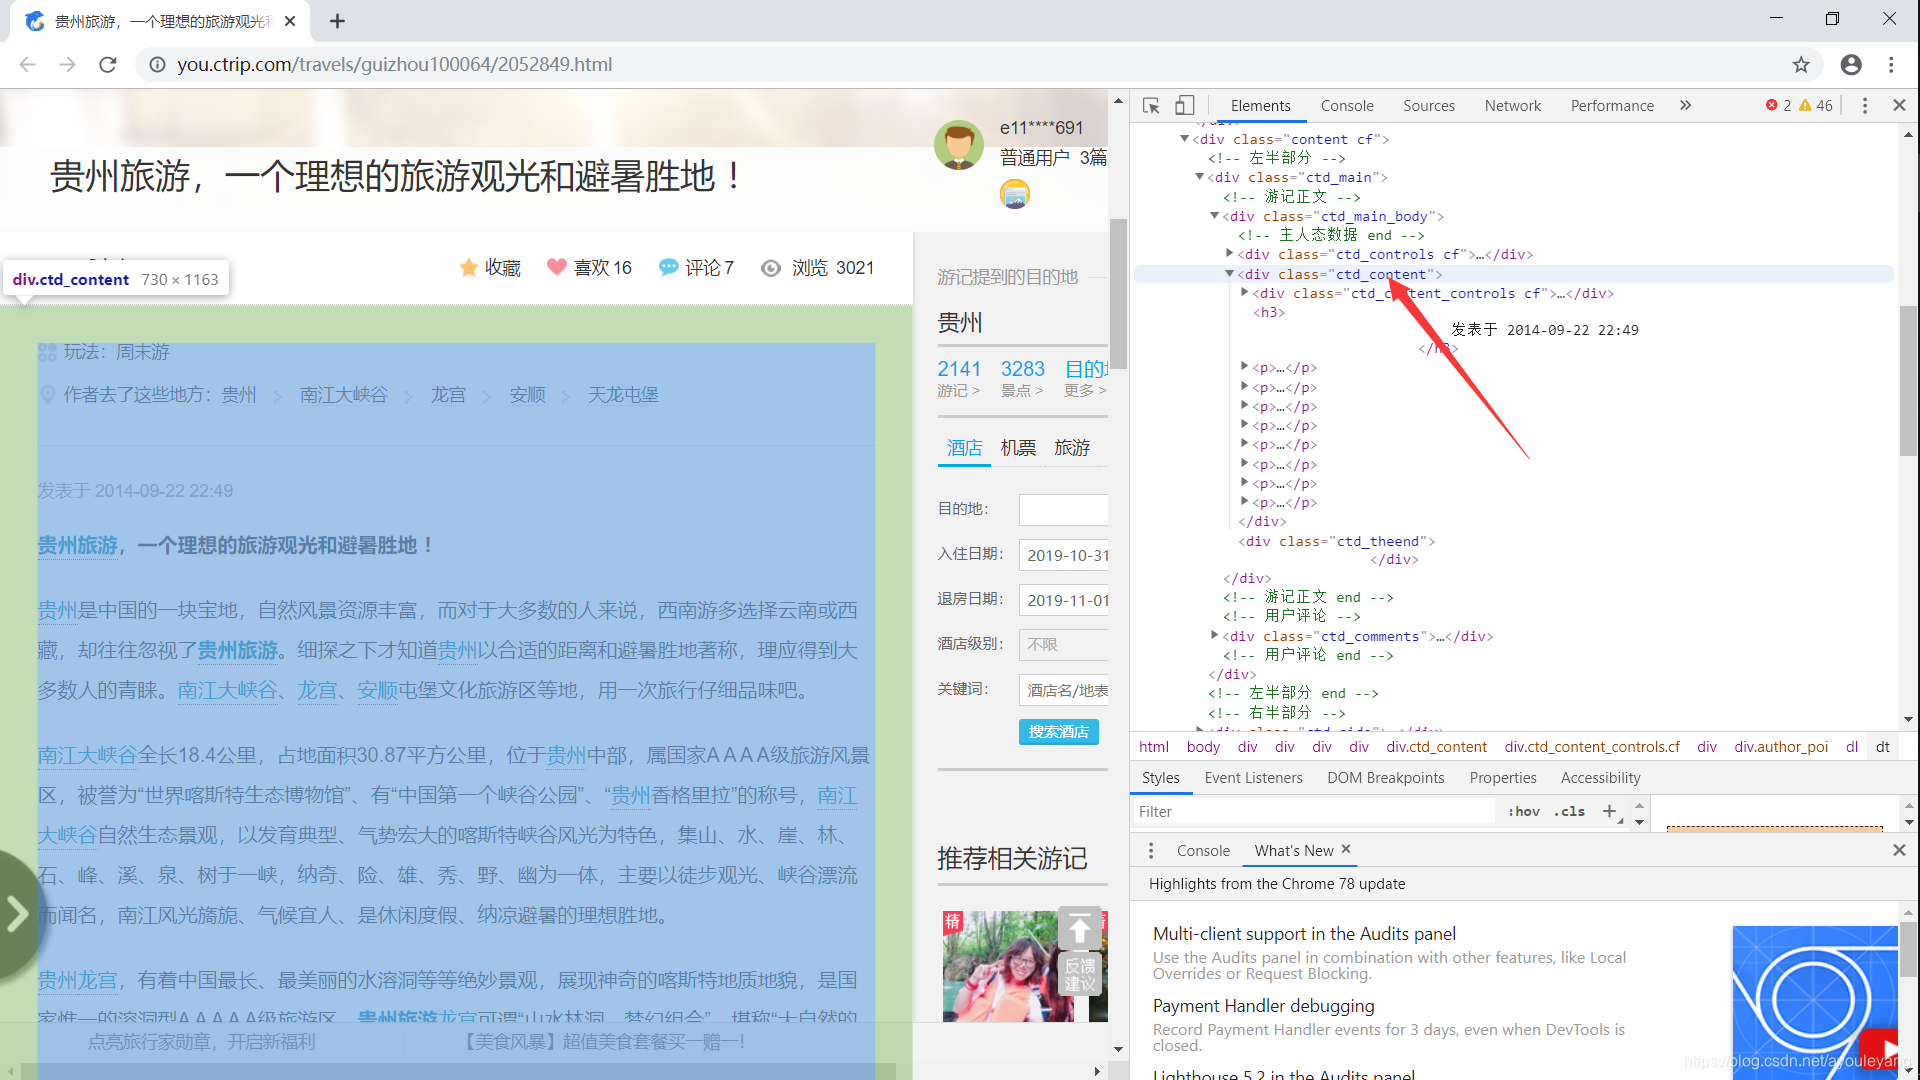Screen dimensions: 1920x1080
Task: Click the new style rule plus icon
Action: [1609, 811]
